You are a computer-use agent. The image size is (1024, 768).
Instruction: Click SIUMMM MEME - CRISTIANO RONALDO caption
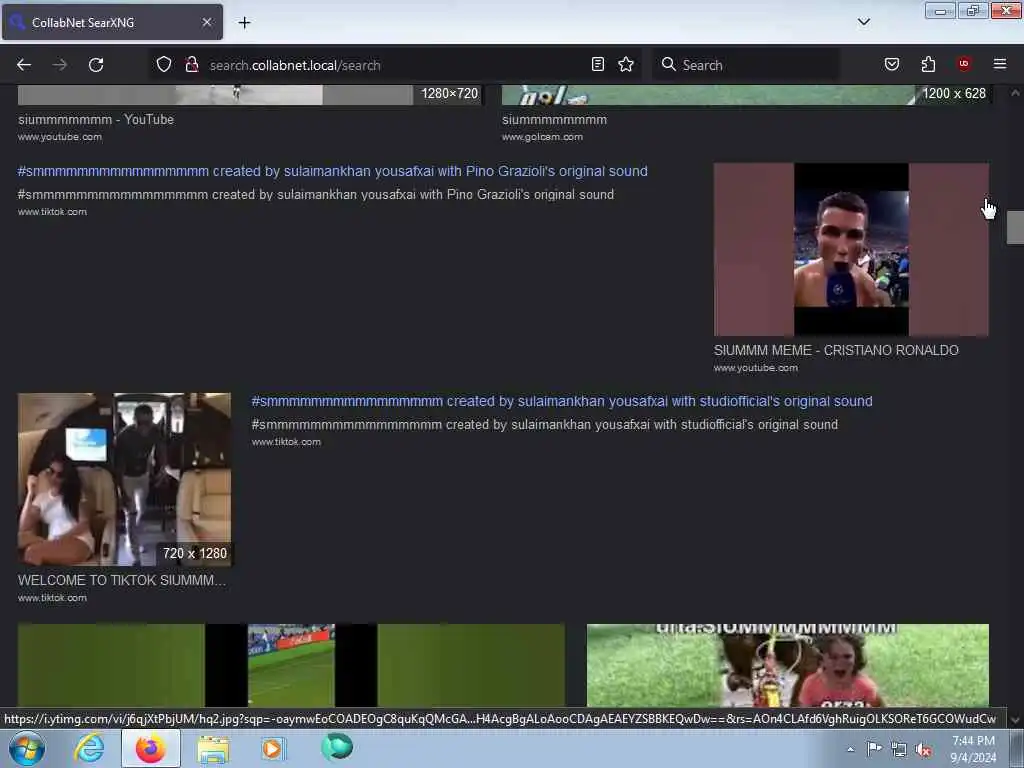836,350
